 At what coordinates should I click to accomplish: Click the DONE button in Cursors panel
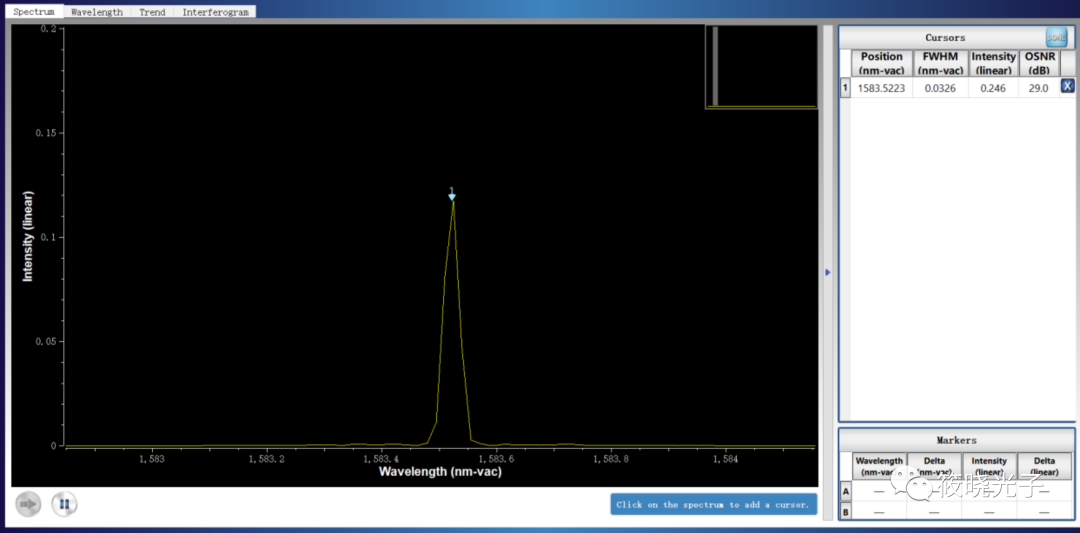pos(1056,37)
